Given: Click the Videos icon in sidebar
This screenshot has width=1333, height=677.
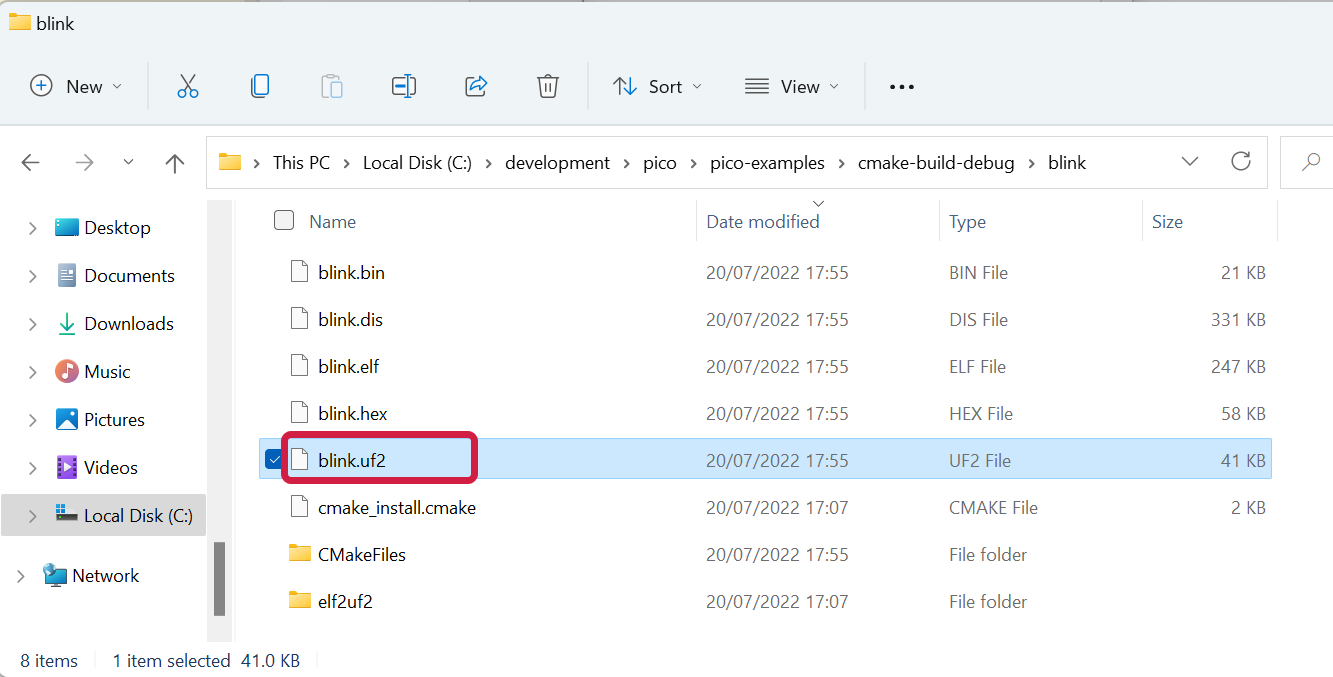Looking at the screenshot, I should (x=67, y=467).
